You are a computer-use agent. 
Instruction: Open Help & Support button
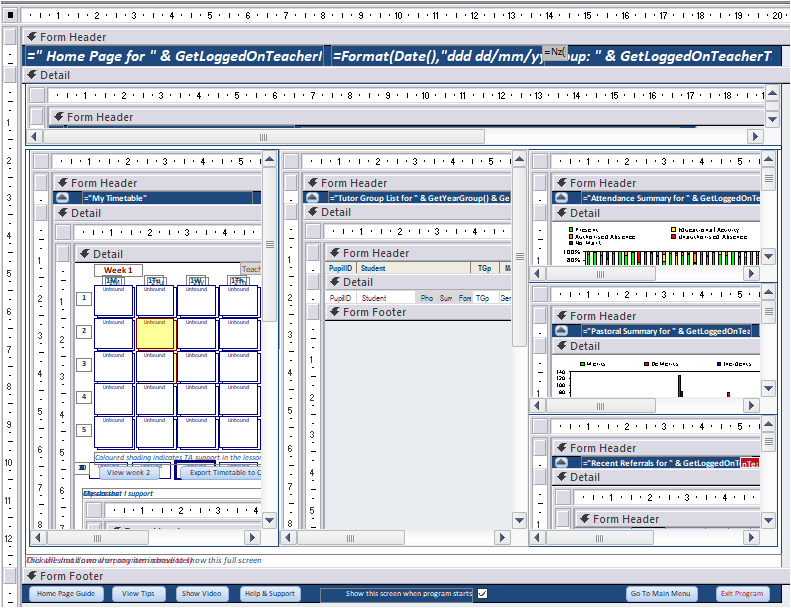(x=270, y=594)
